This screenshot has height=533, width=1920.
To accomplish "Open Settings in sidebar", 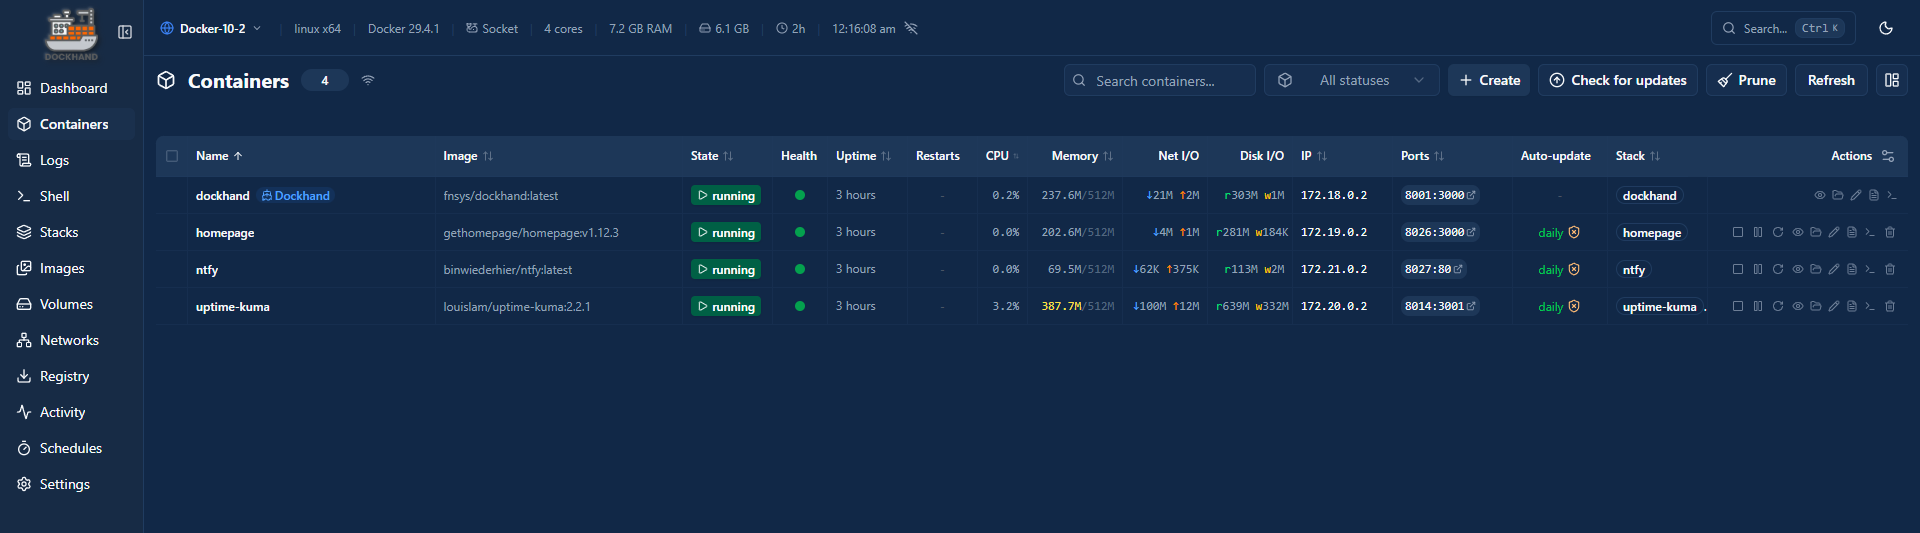I will [72, 484].
